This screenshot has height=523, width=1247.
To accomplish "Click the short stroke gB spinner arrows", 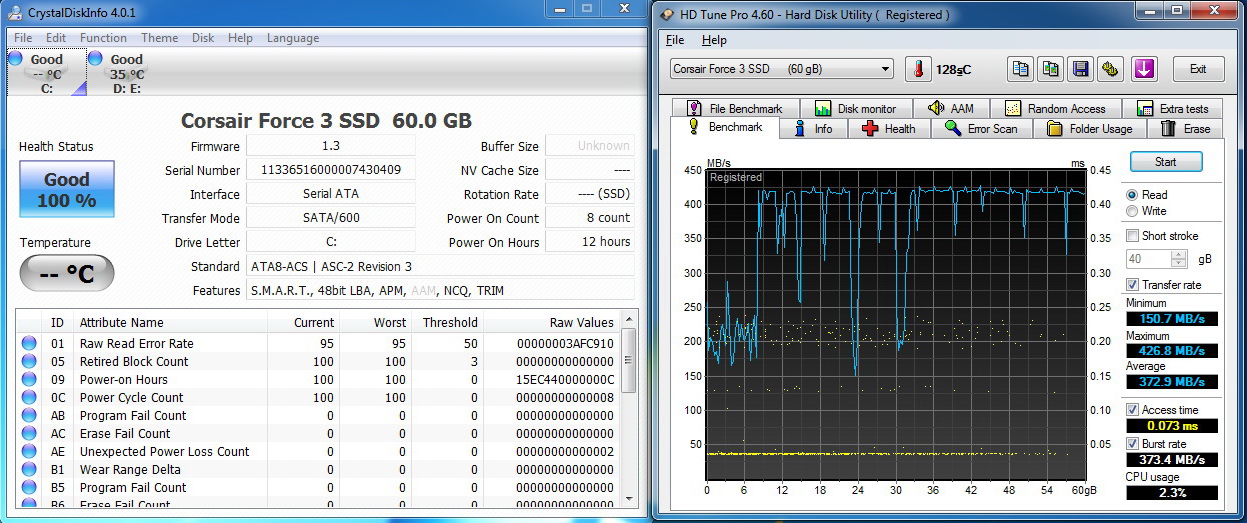I will (1179, 259).
